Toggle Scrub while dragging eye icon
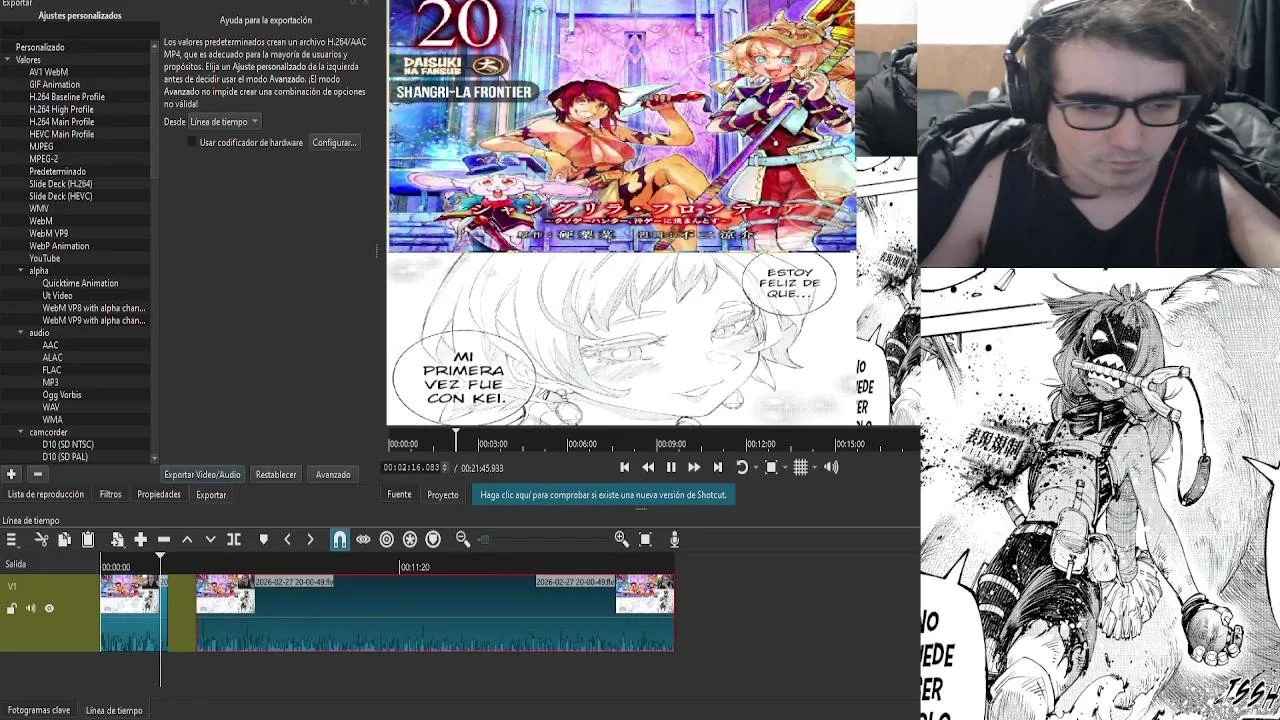 [363, 539]
